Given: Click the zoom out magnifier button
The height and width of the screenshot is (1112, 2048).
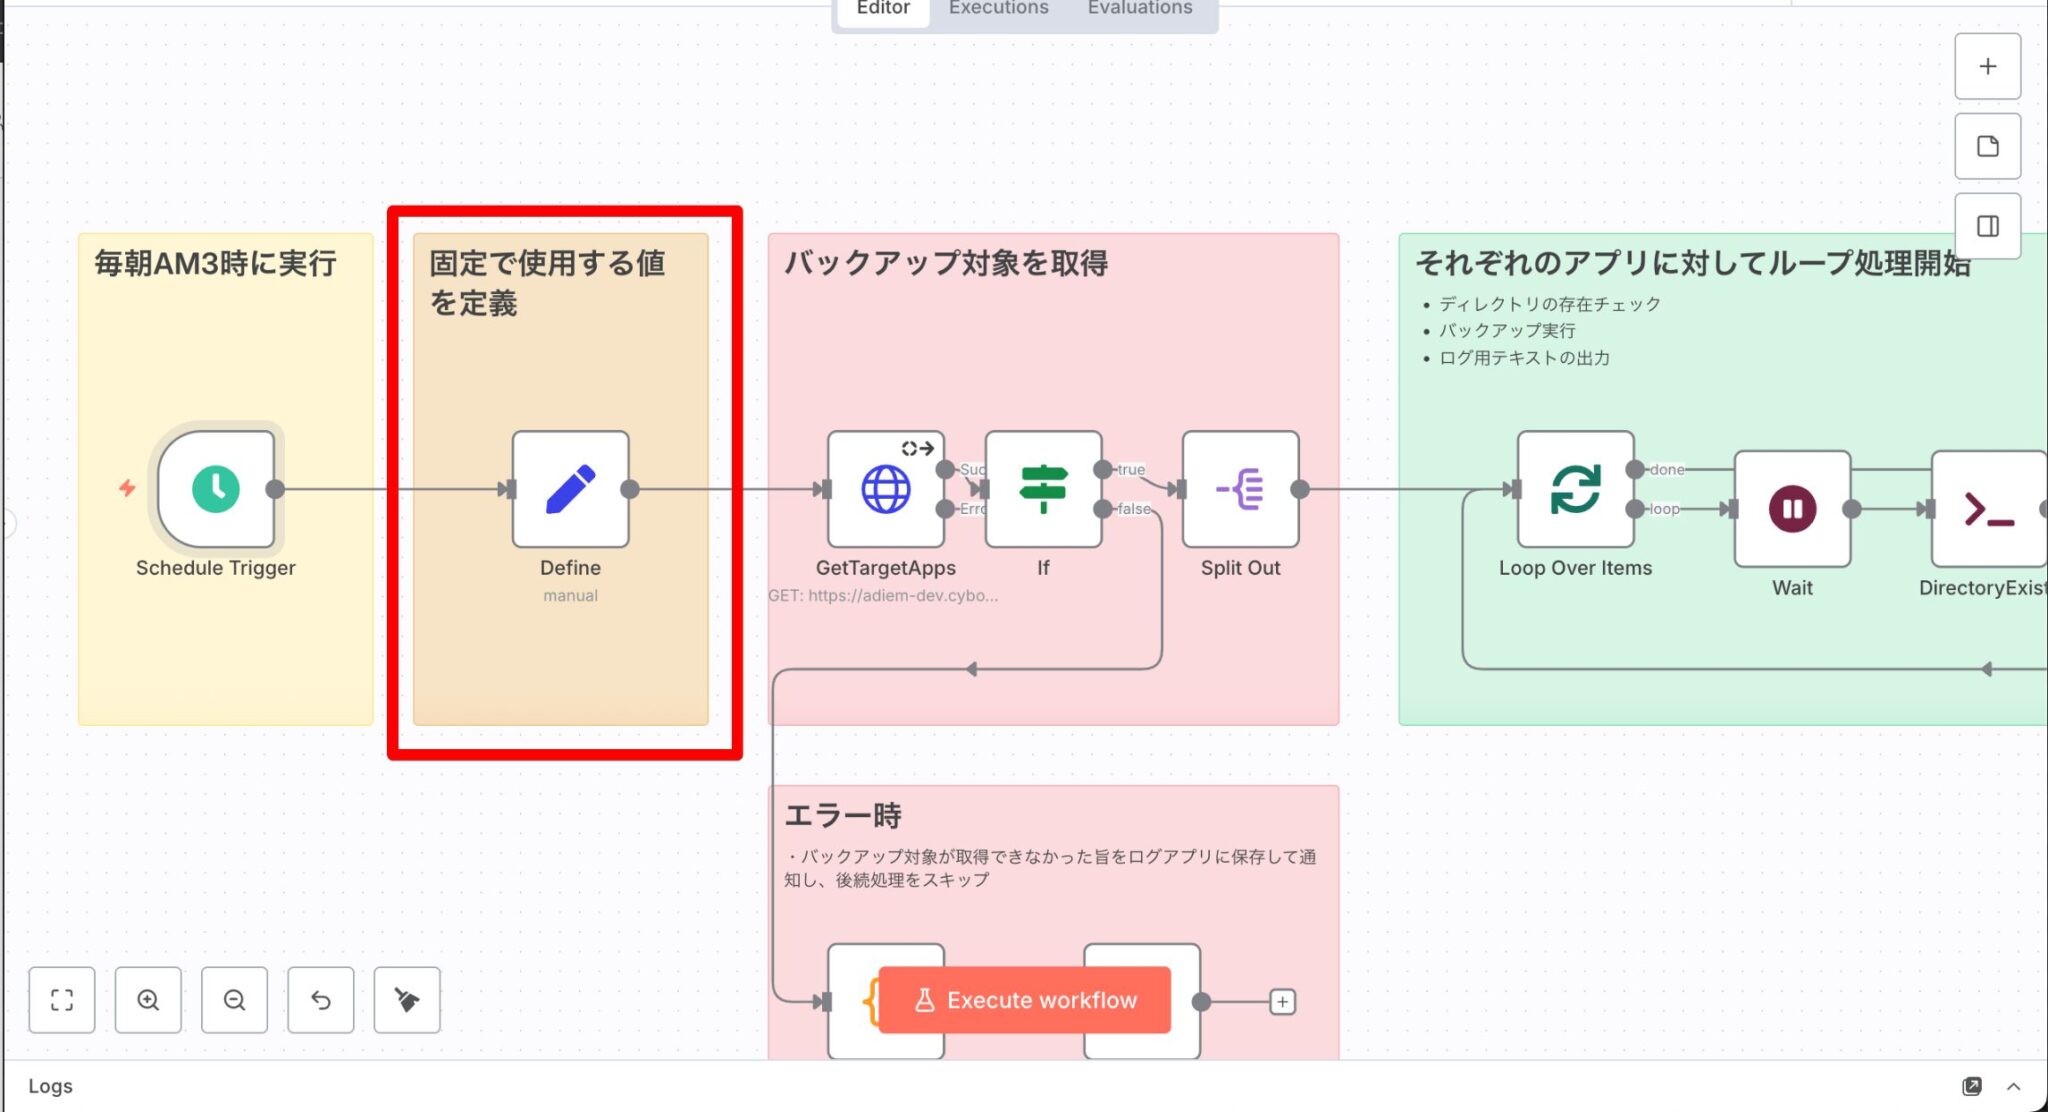Looking at the screenshot, I should (x=234, y=1000).
